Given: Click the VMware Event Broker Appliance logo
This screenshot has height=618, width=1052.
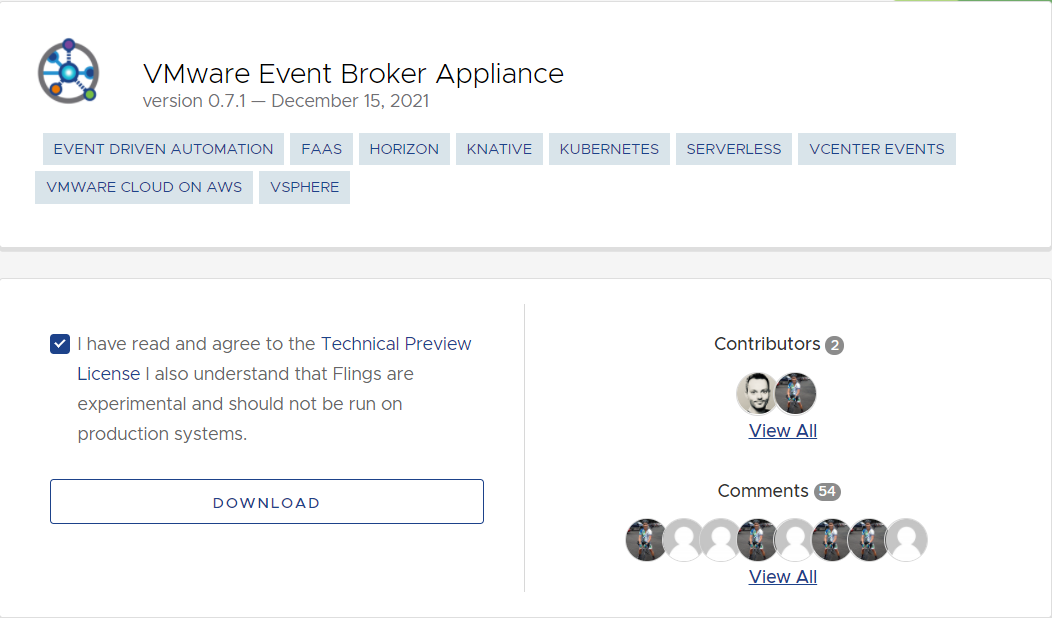Looking at the screenshot, I should [68, 71].
